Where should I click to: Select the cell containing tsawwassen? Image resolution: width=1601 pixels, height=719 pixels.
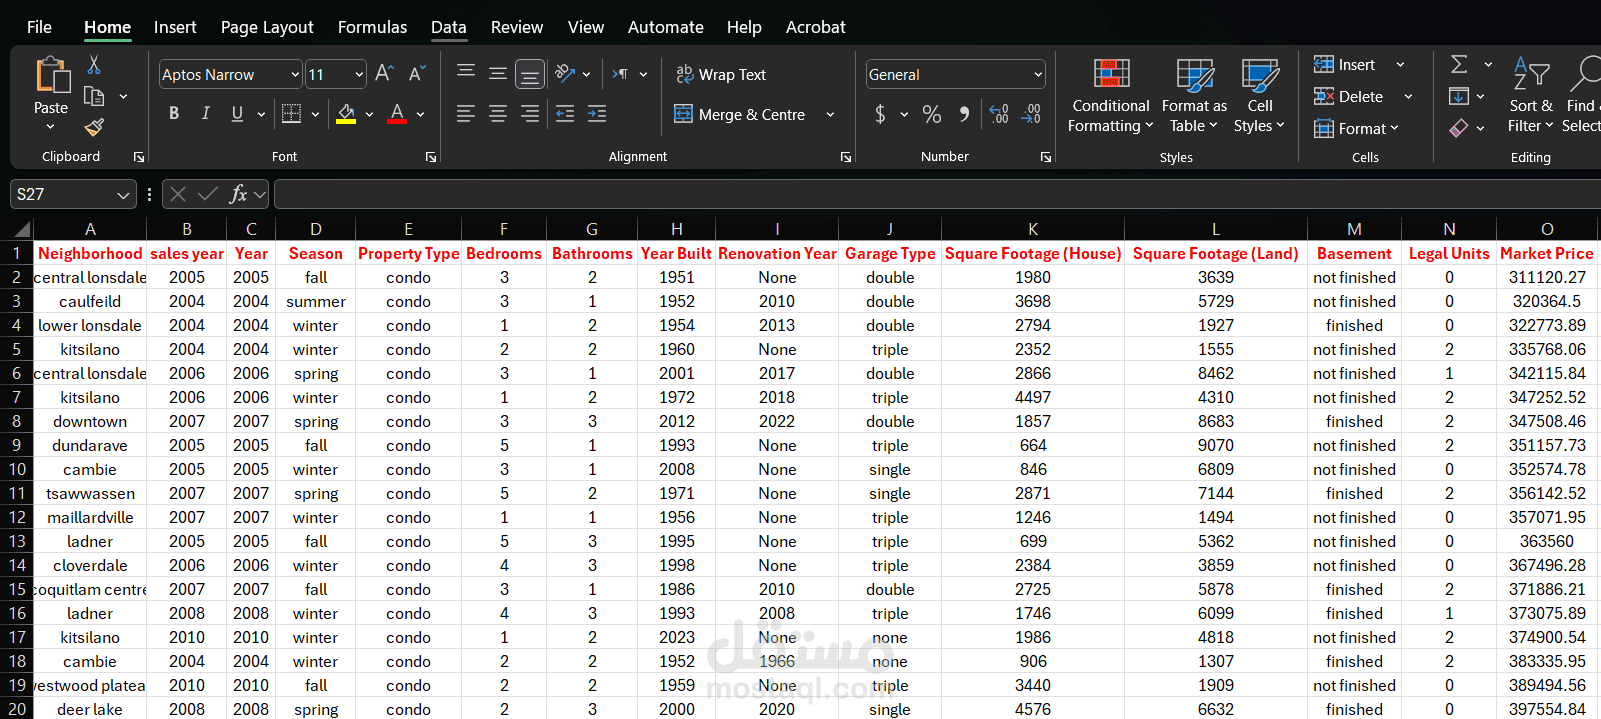pyautogui.click(x=90, y=493)
